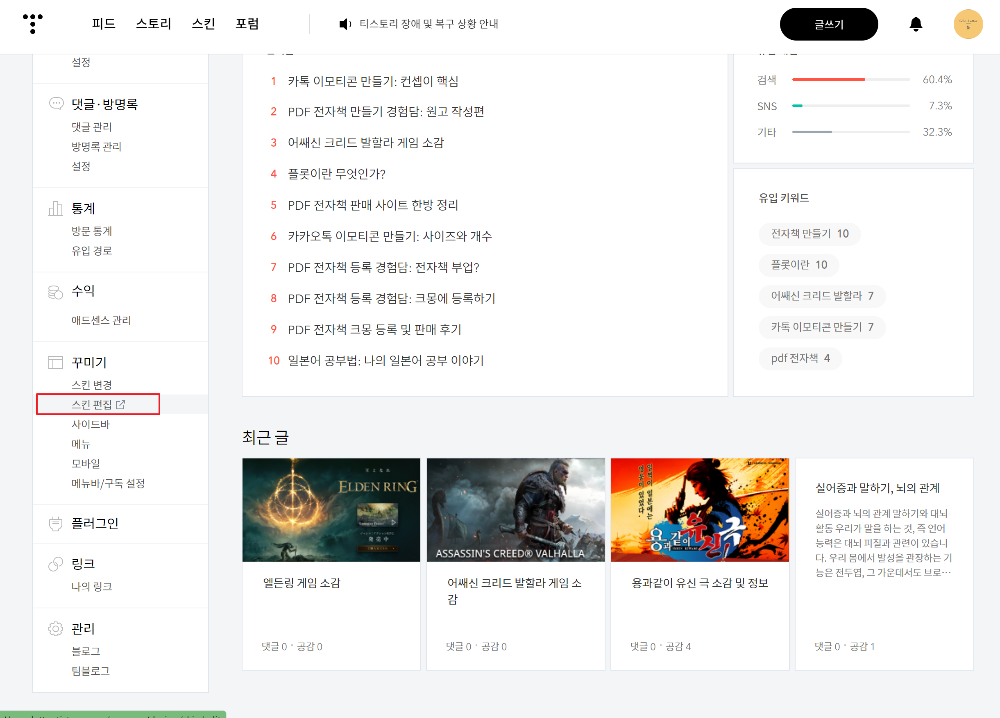Click the announcement speaker icon
This screenshot has width=1000, height=718.
pos(345,24)
